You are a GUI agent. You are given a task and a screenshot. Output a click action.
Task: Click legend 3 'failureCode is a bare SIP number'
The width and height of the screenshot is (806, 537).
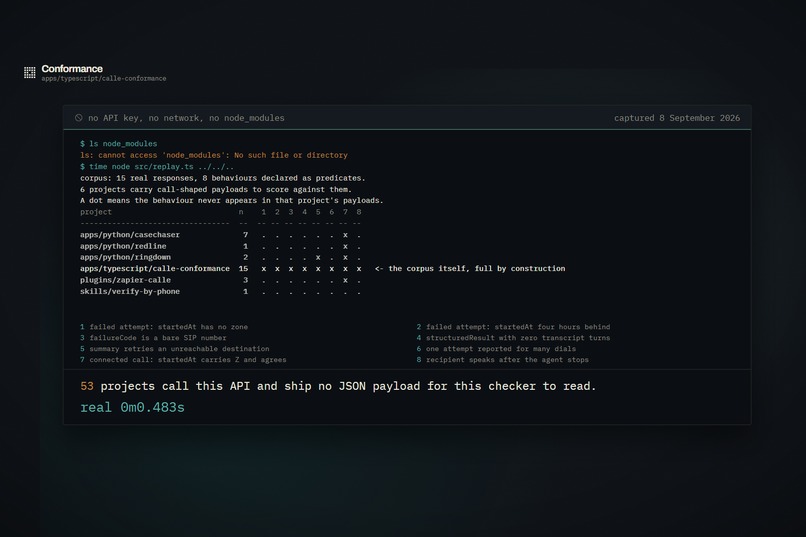tap(153, 338)
